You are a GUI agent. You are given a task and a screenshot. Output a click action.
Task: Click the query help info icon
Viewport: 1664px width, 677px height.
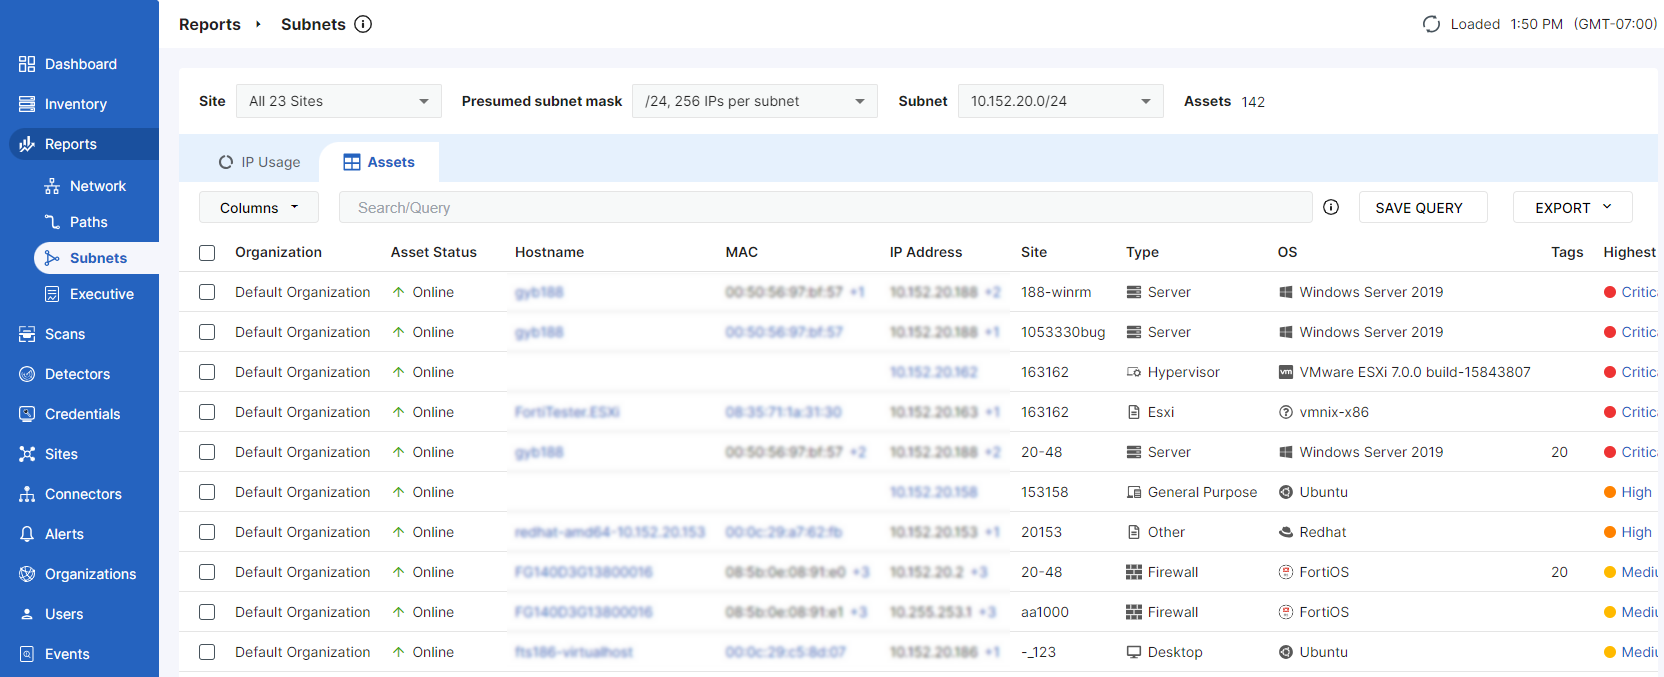(x=1331, y=207)
